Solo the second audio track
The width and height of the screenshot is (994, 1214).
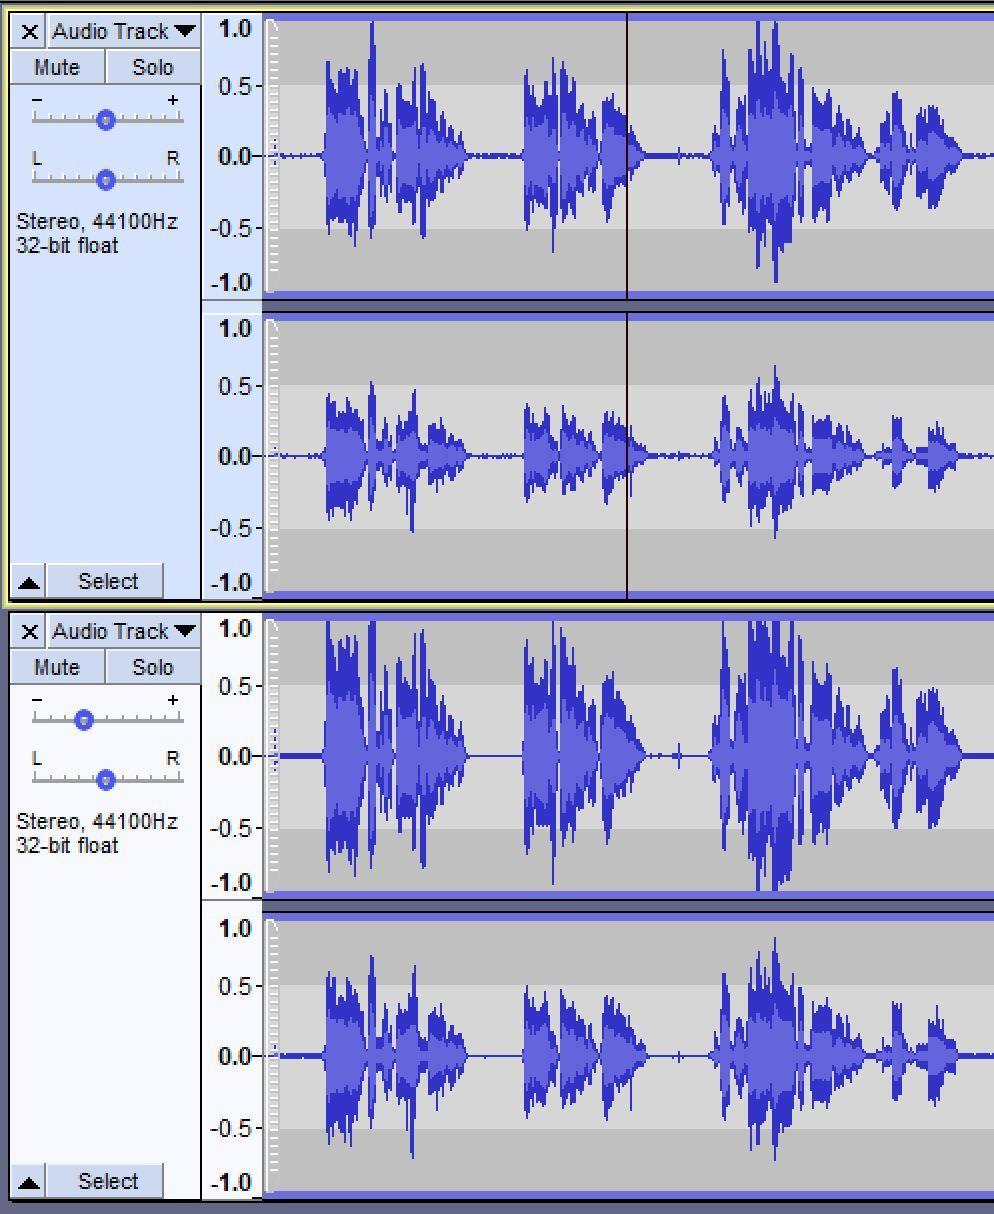point(152,667)
